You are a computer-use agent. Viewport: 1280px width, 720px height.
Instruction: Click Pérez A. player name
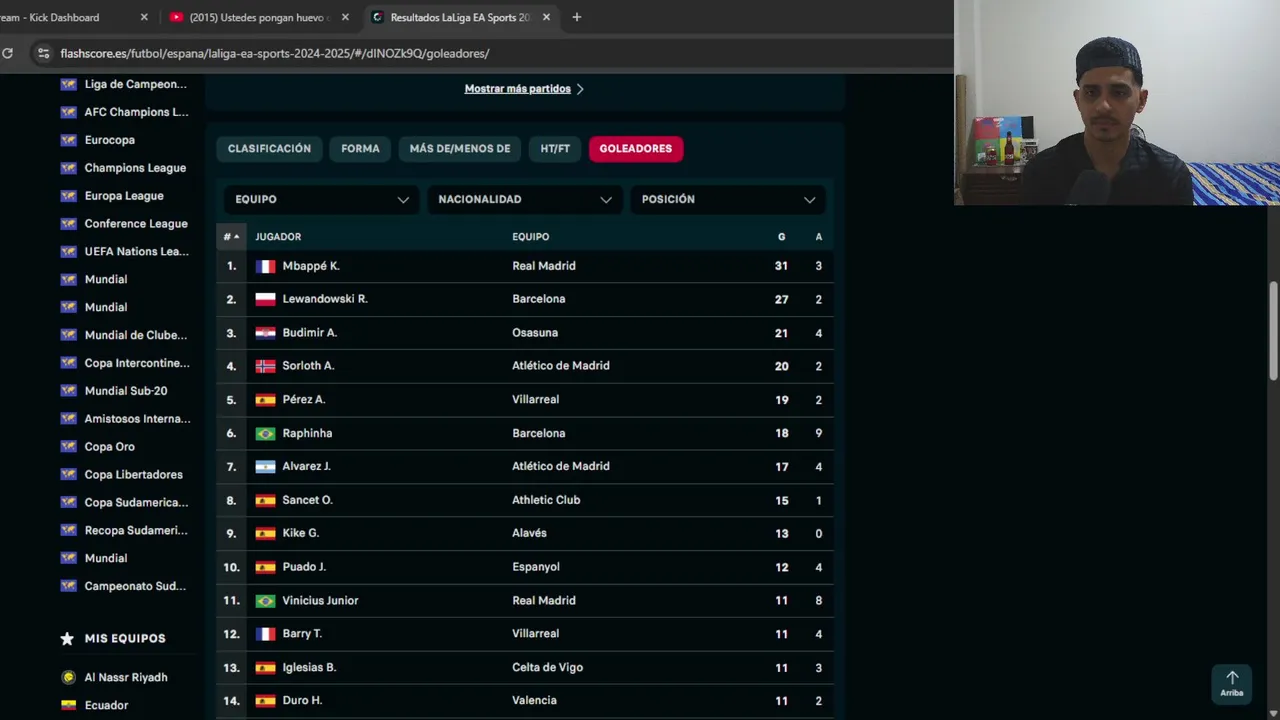click(304, 400)
